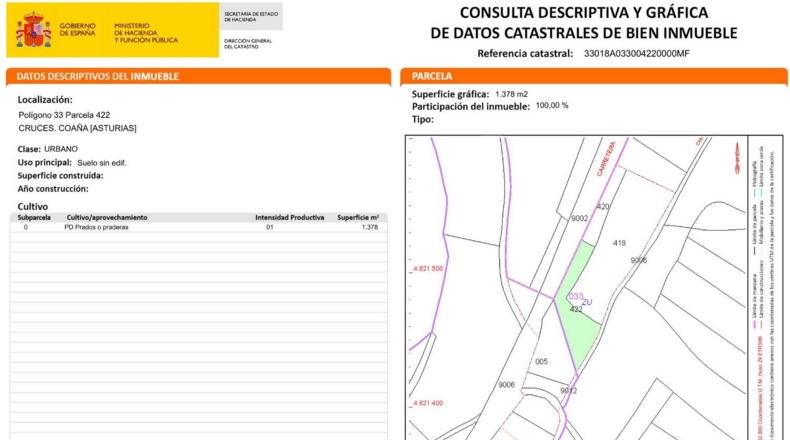Viewport: 790px width, 440px height.
Task: Click the 'Suelo sin edif.' value
Action: (102, 163)
